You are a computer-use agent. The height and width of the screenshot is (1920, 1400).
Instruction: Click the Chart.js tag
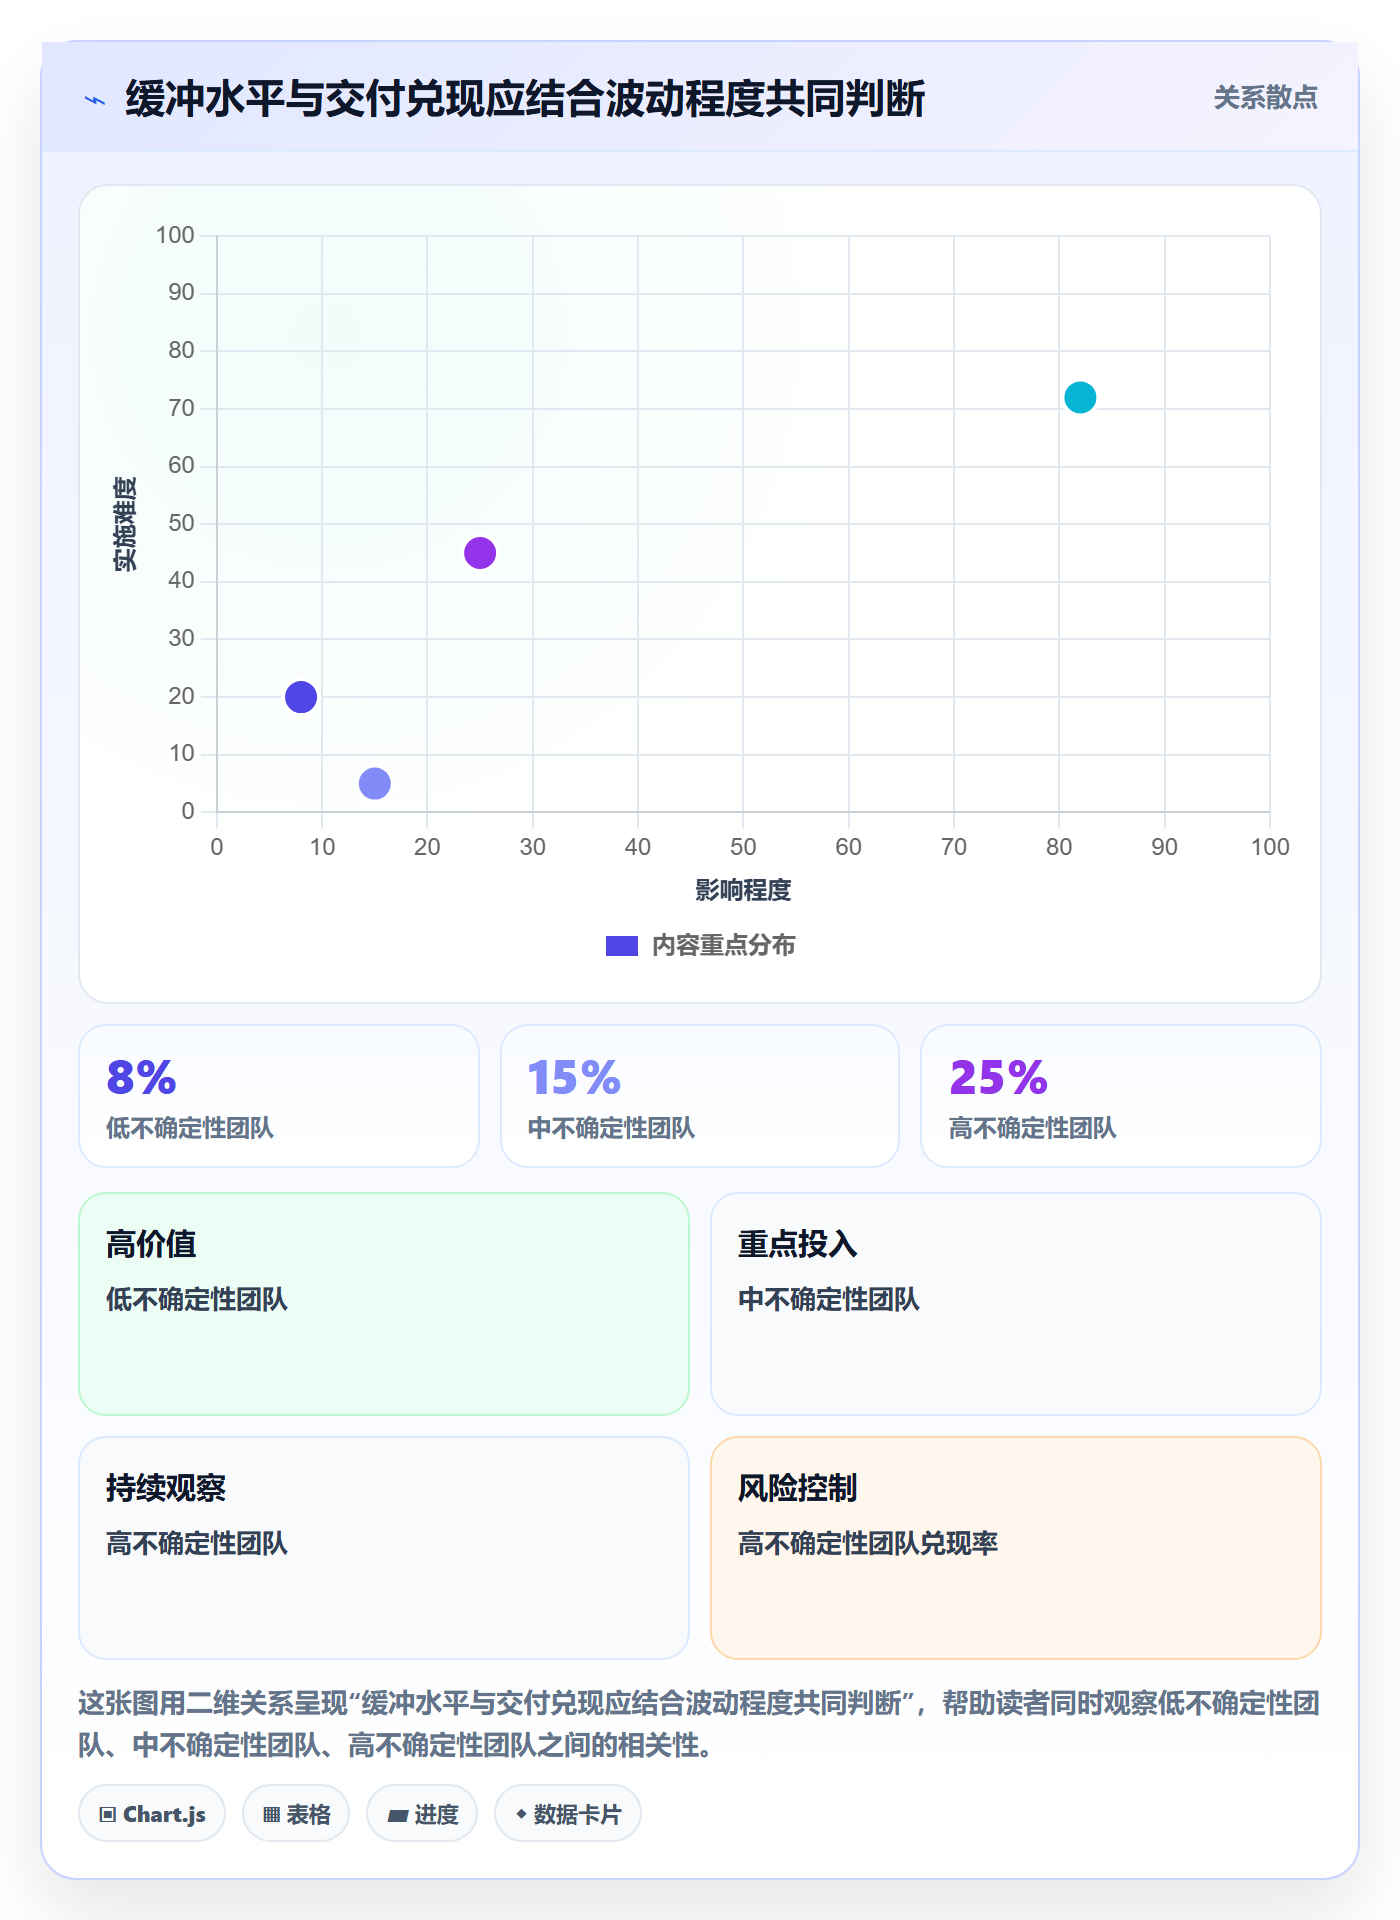(152, 1814)
